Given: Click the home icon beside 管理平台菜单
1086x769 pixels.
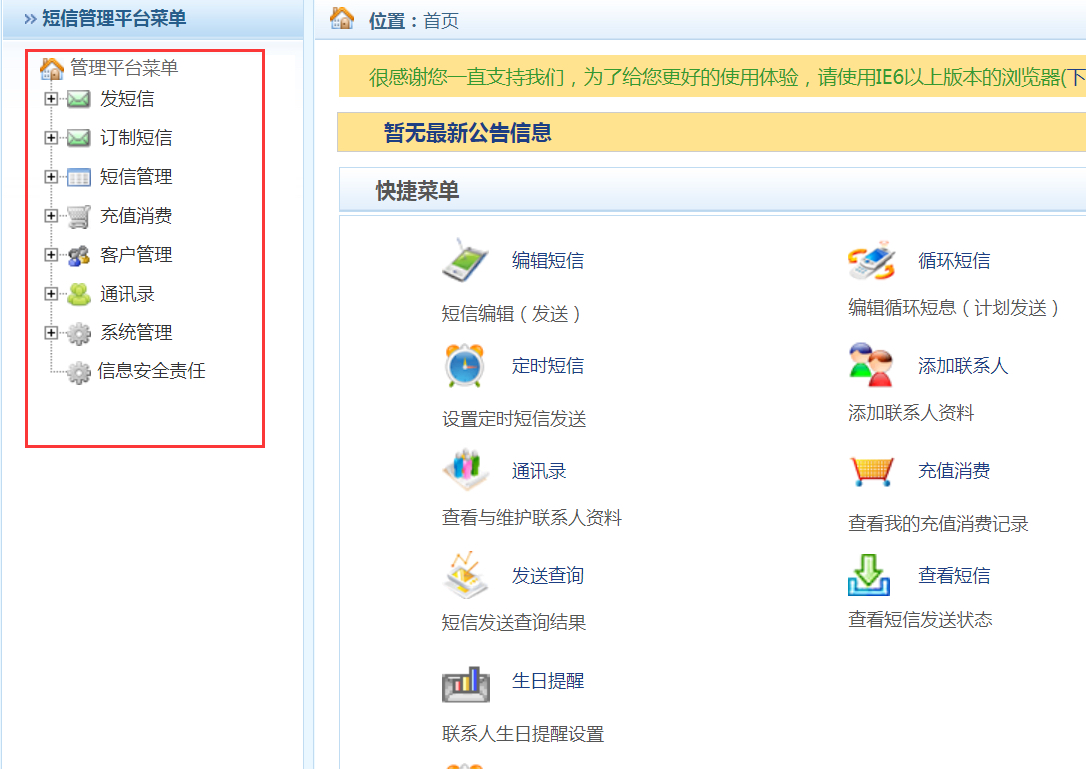Looking at the screenshot, I should 52,68.
